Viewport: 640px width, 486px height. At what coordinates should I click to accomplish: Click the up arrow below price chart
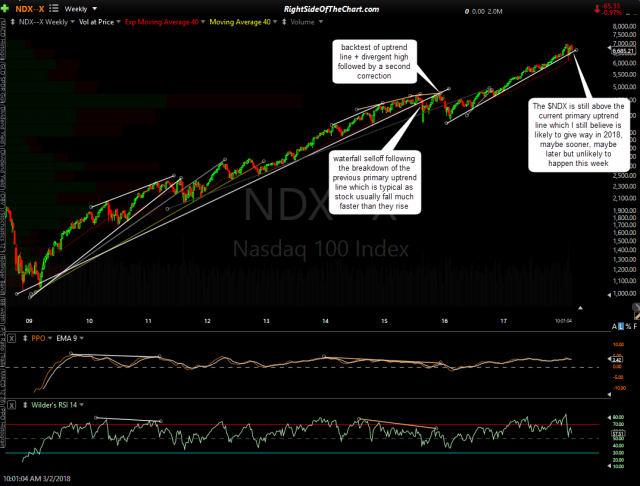[x=580, y=308]
